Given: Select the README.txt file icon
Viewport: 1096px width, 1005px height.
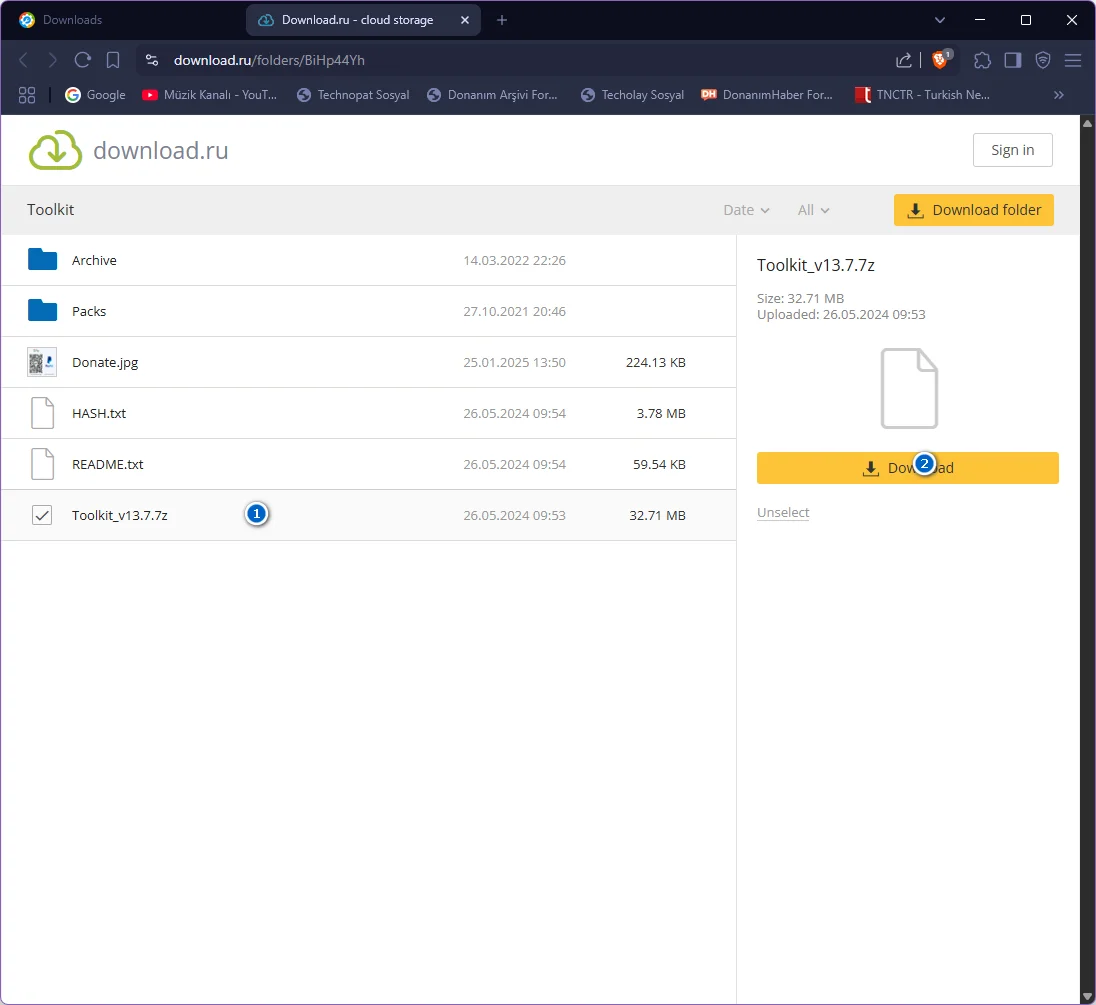Looking at the screenshot, I should point(43,464).
